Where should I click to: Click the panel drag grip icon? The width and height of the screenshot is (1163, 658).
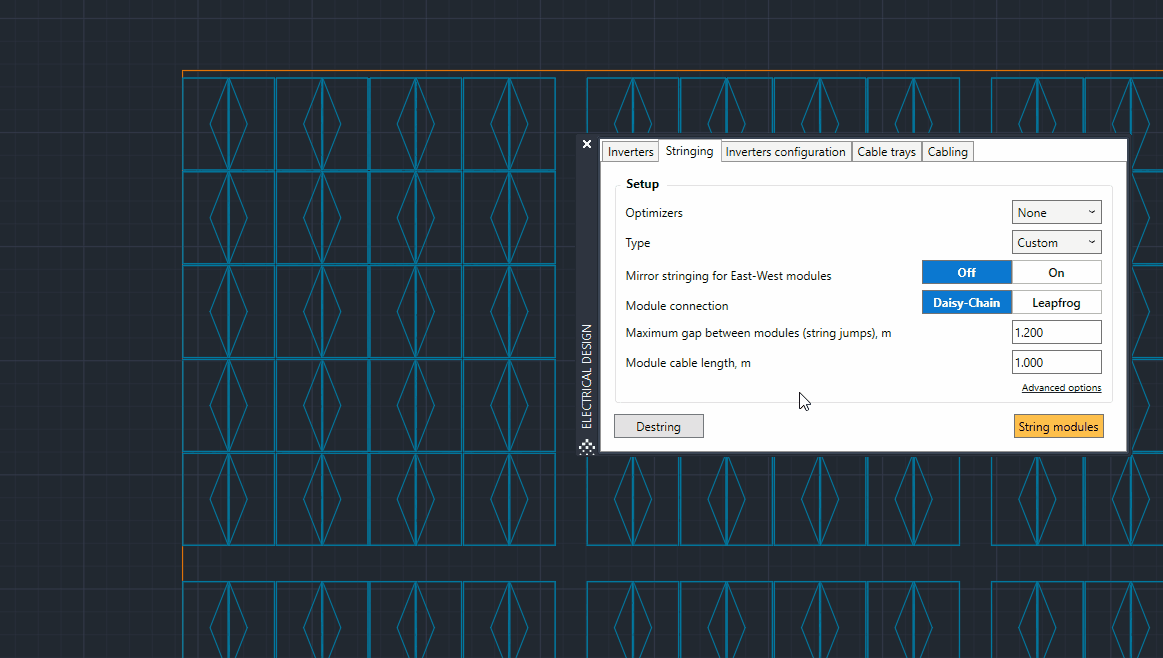pyautogui.click(x=587, y=447)
